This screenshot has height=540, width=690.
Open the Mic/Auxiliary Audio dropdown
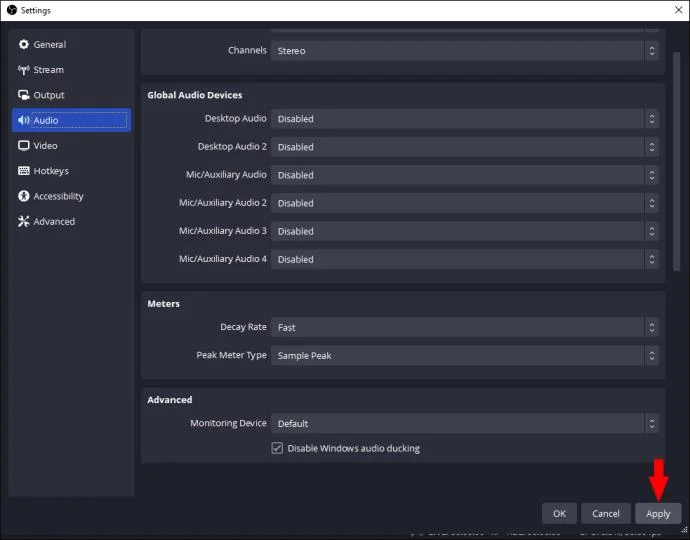[465, 175]
